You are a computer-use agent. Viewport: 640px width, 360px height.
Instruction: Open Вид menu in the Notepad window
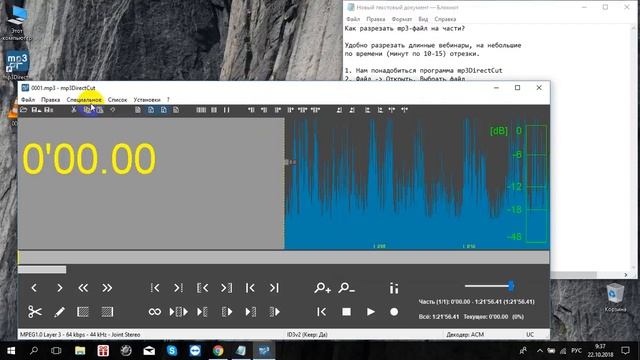[423, 19]
